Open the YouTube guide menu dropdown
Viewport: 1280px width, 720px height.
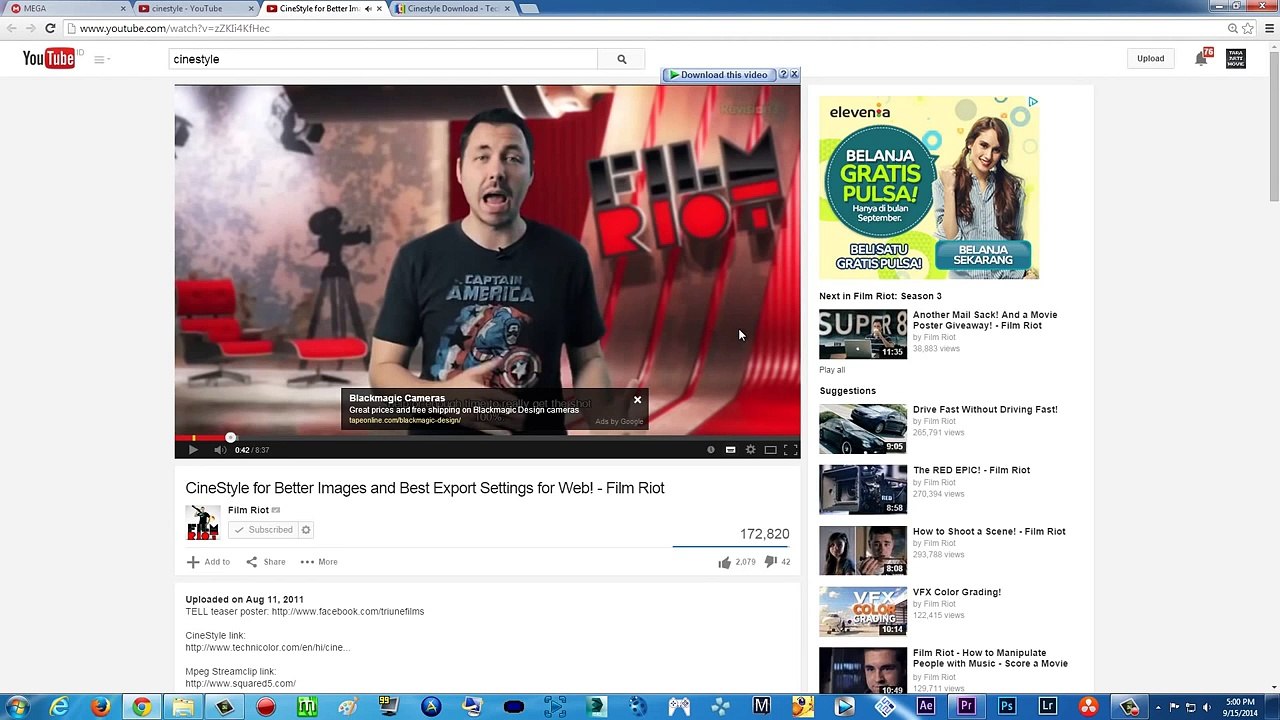[x=102, y=59]
